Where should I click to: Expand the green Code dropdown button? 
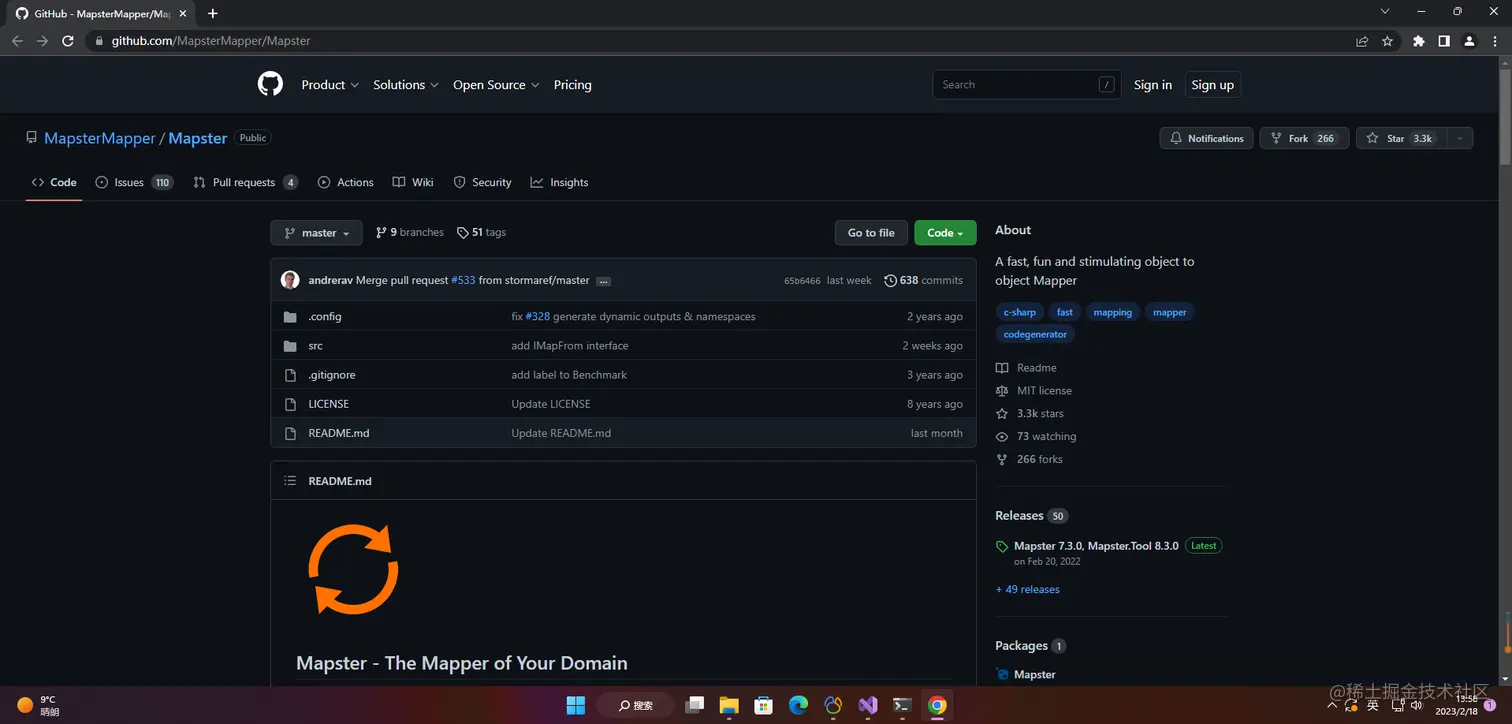click(945, 233)
